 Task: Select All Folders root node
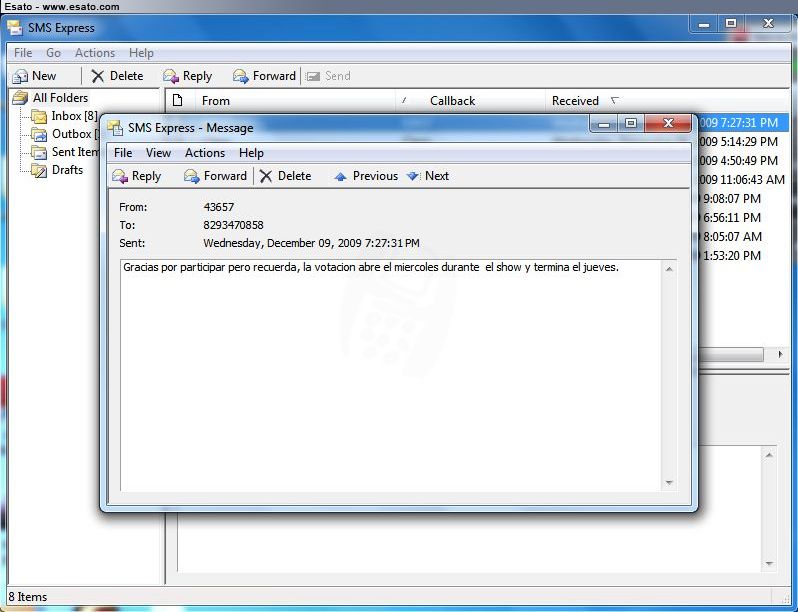point(59,98)
